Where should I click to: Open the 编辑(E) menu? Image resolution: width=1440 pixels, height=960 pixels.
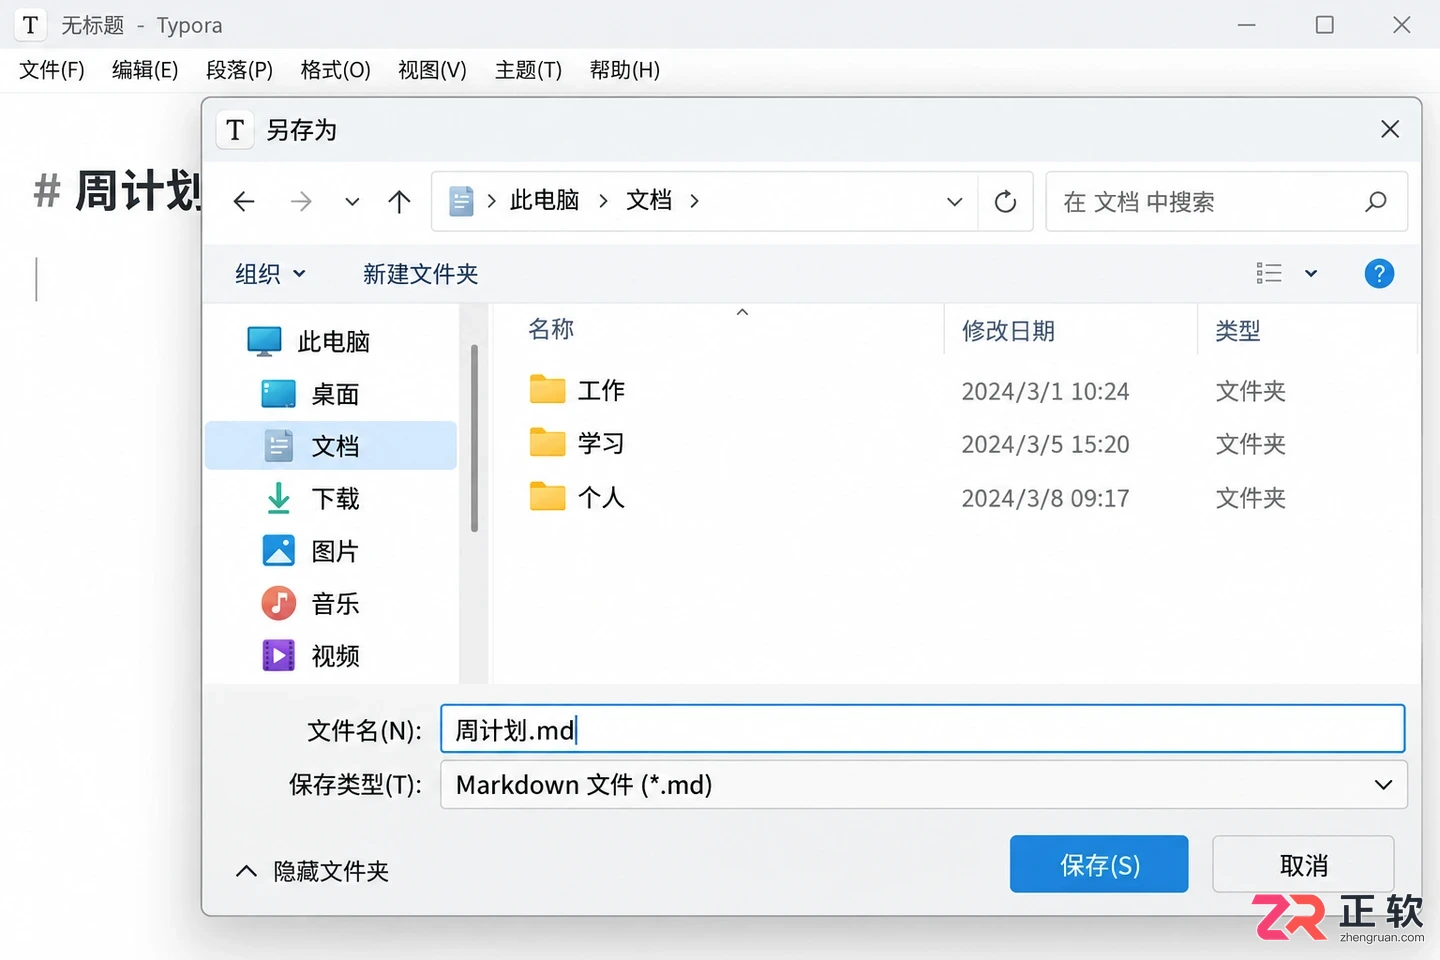coord(145,70)
